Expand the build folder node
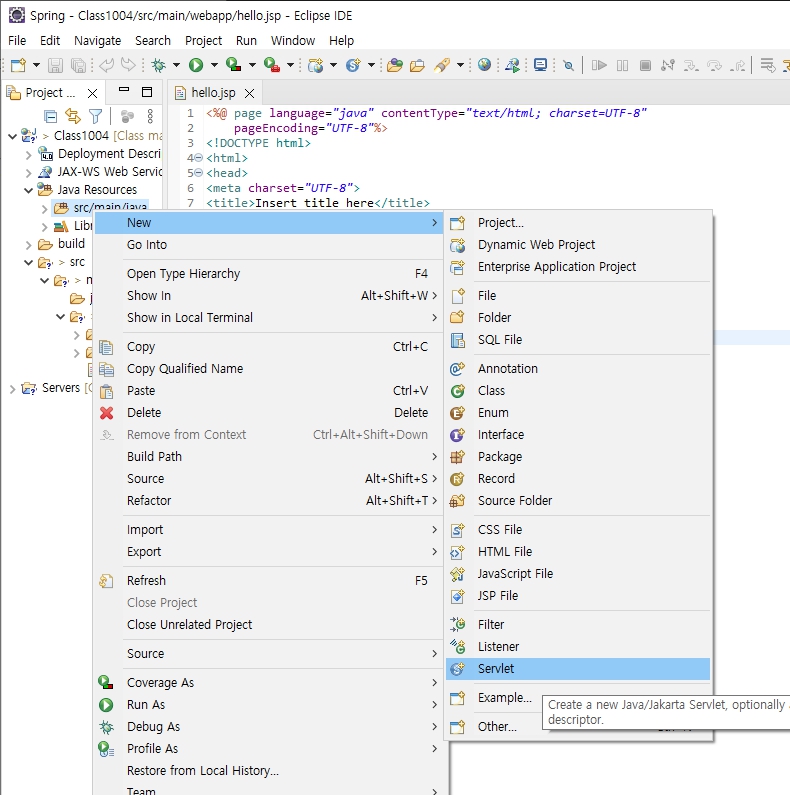The image size is (790, 795). pos(28,244)
